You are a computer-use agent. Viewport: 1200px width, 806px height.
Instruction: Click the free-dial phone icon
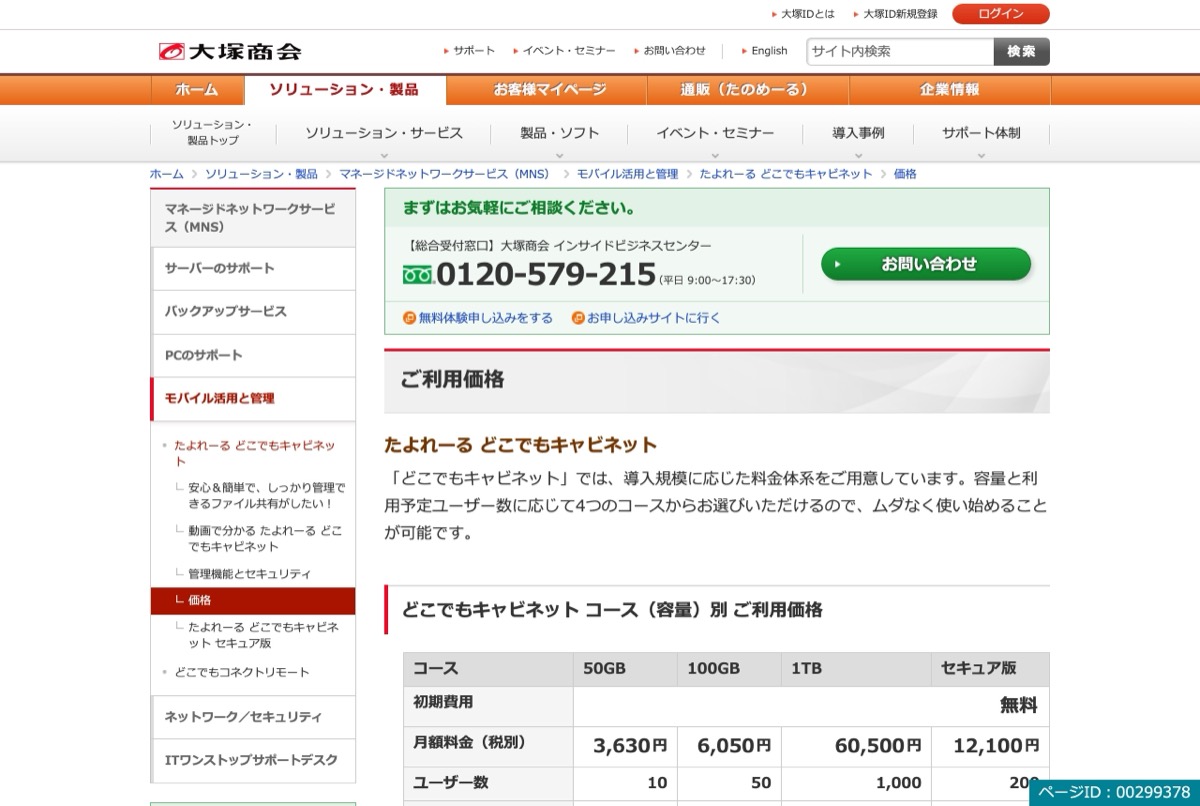(x=417, y=274)
